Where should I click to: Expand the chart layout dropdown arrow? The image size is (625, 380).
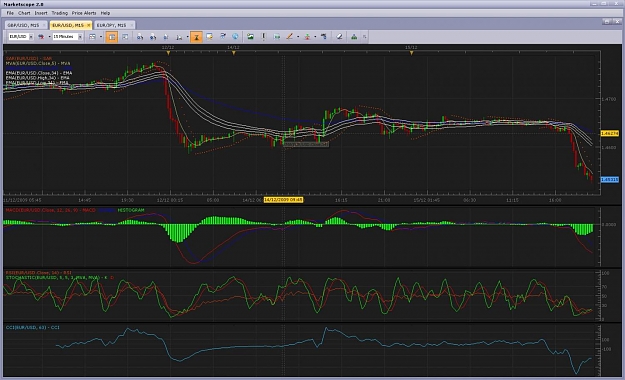(x=101, y=37)
